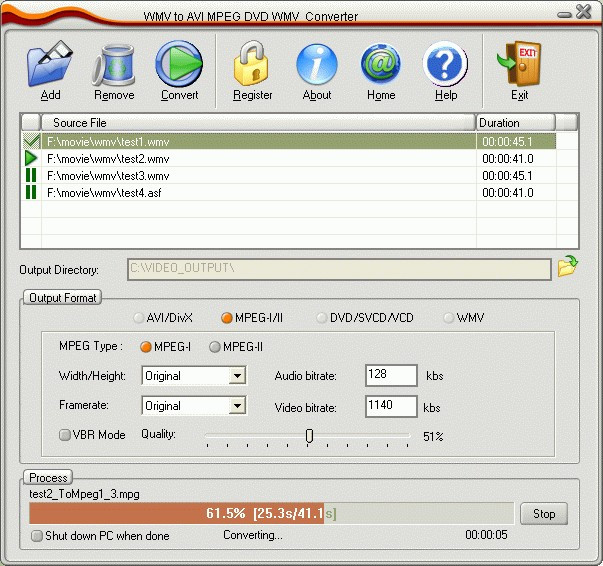Adjust the Quality slider handle

(309, 436)
